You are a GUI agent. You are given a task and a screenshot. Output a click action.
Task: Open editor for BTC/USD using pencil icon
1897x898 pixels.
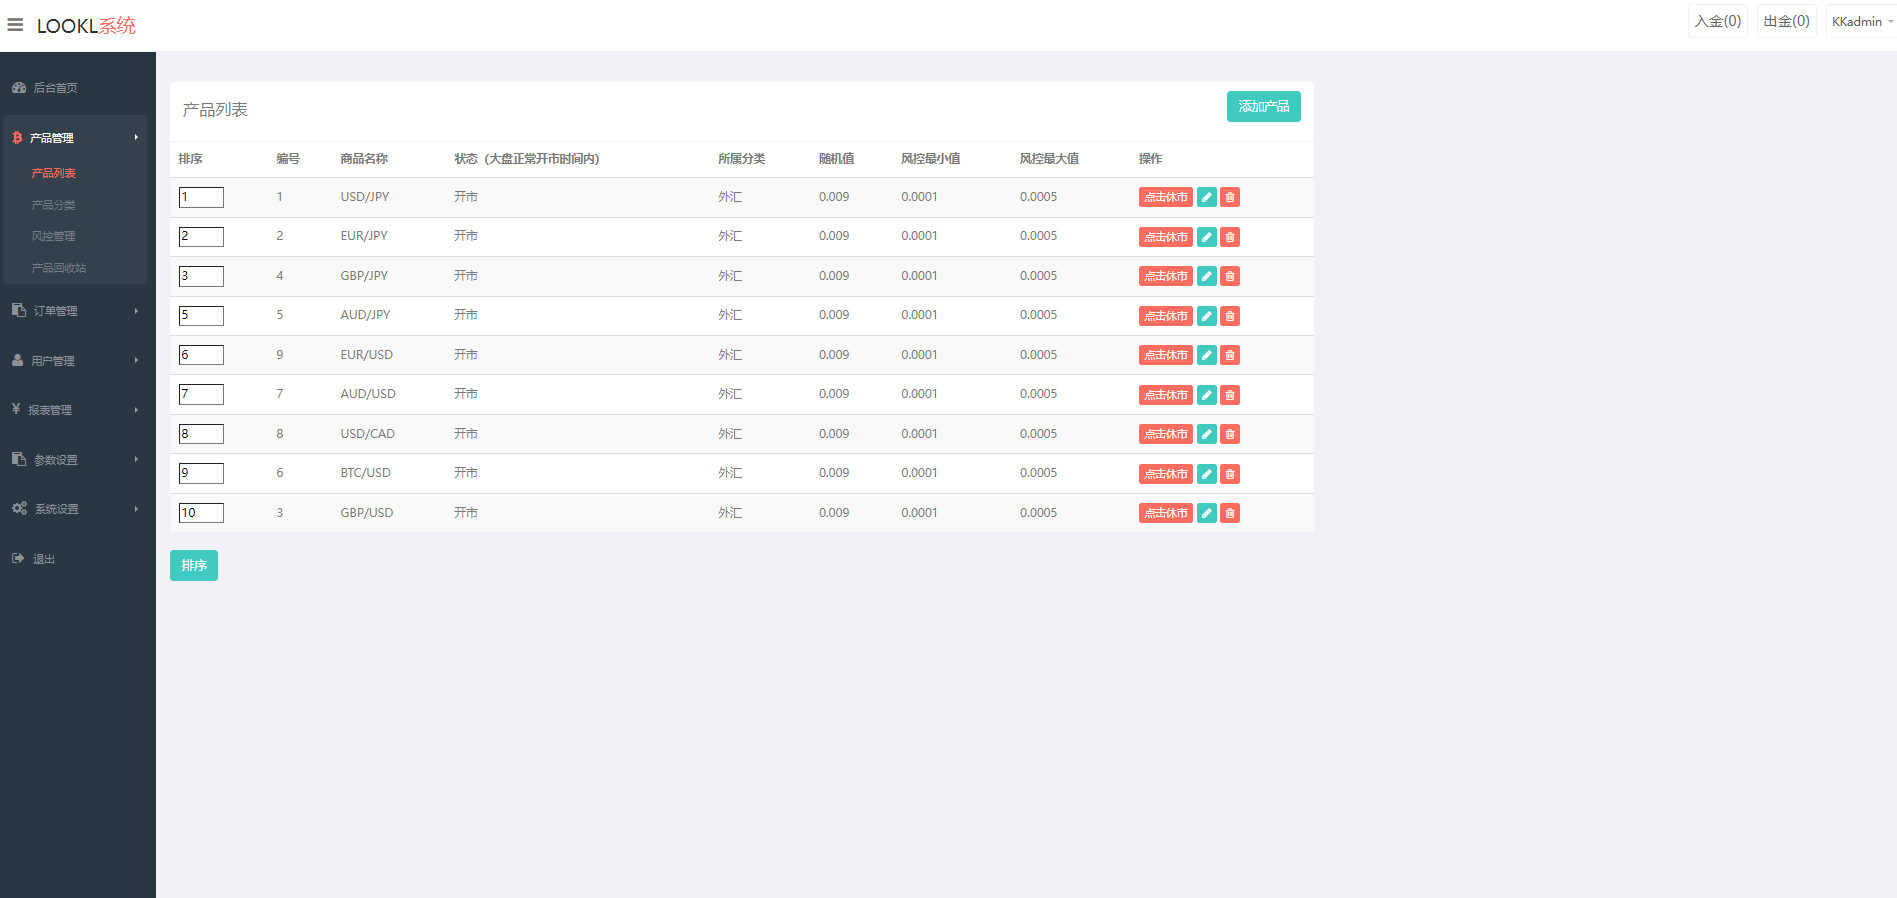coord(1207,474)
